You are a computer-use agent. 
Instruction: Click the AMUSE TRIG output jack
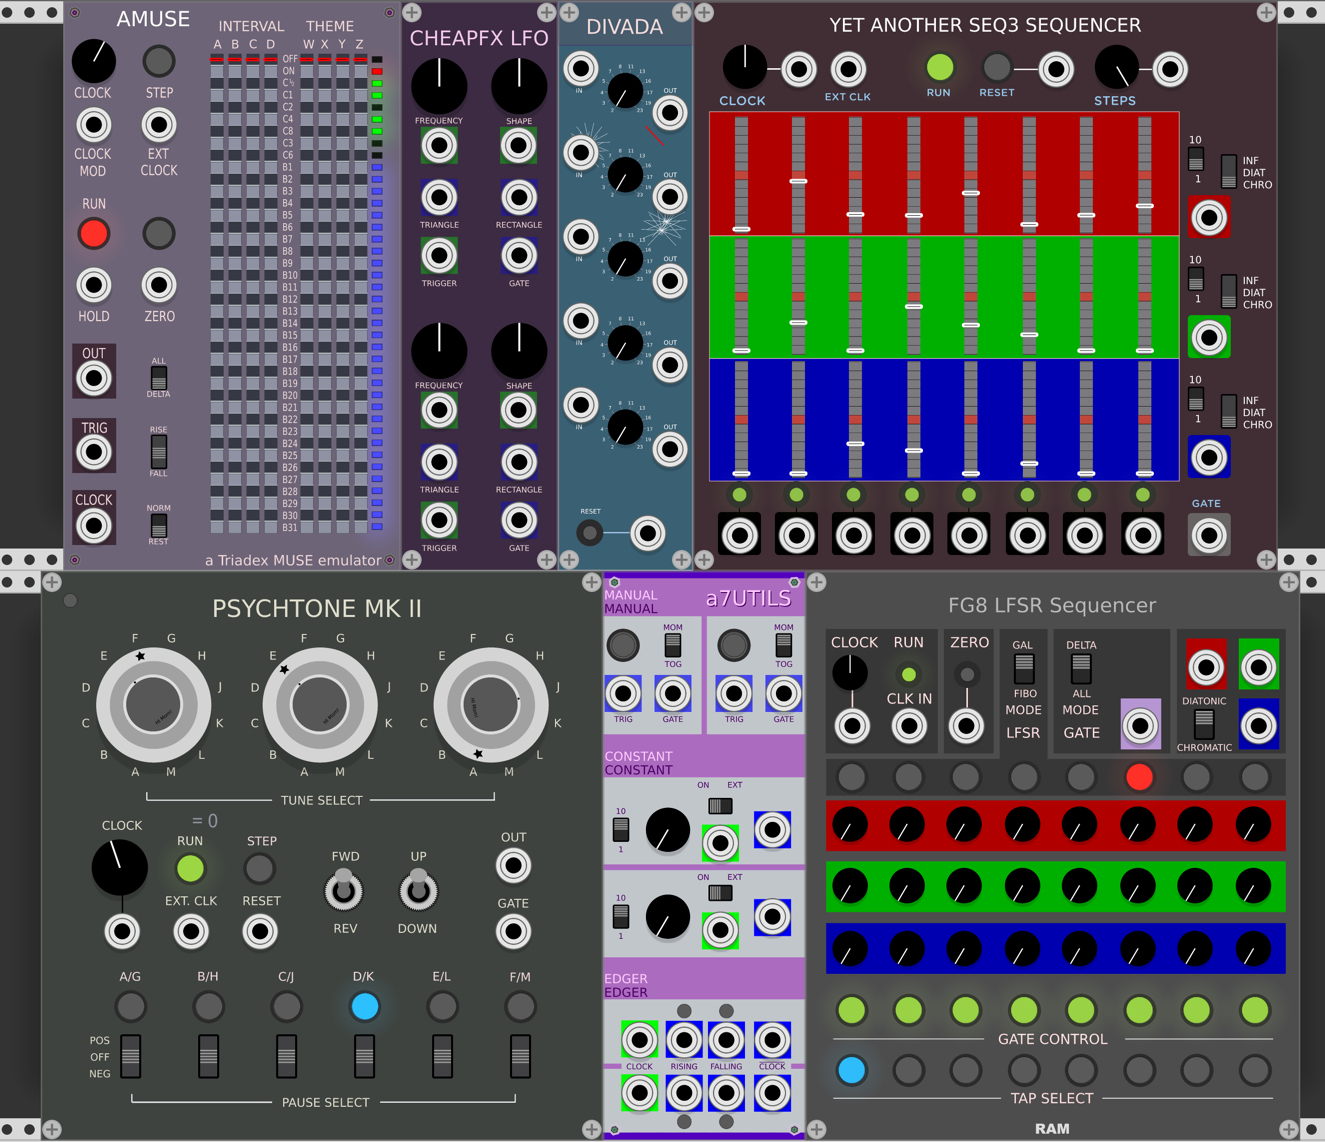(94, 452)
